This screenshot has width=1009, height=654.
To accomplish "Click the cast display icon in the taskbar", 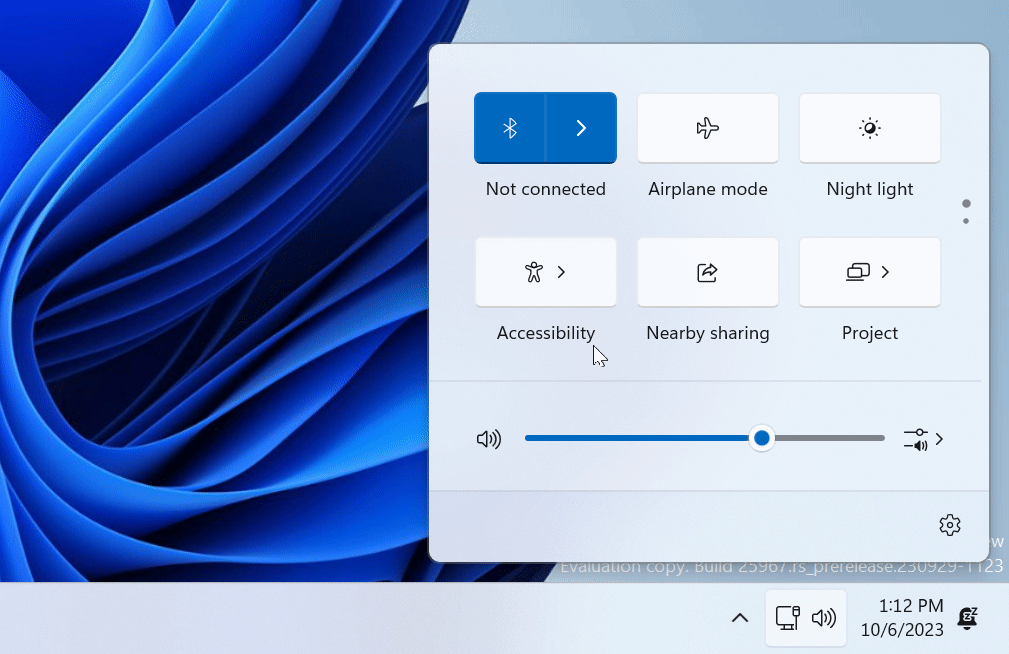I will [x=787, y=617].
